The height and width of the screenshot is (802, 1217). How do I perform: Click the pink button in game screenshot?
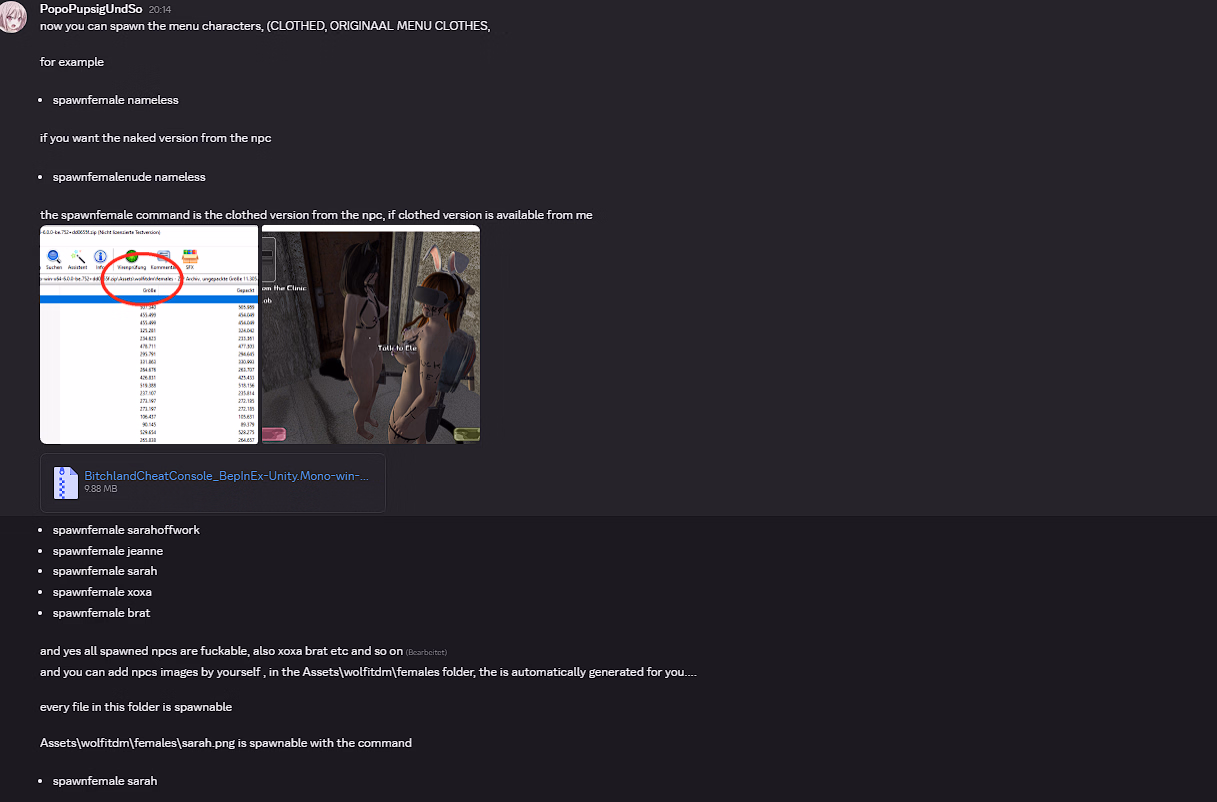click(273, 434)
